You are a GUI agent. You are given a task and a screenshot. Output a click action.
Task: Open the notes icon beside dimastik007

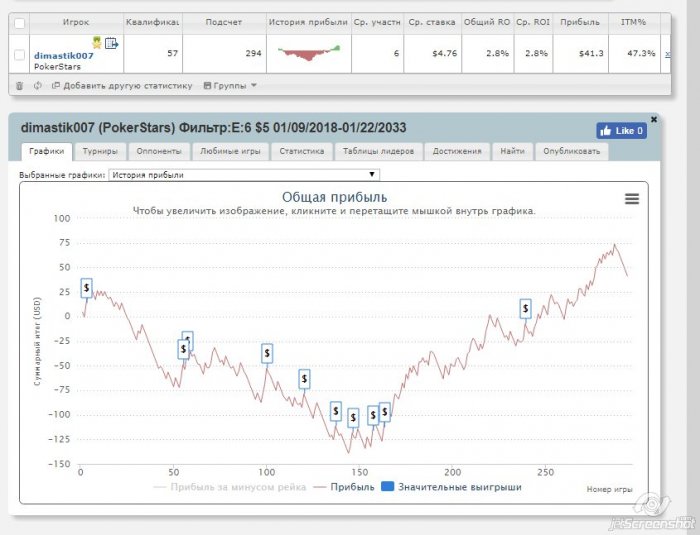(x=112, y=43)
